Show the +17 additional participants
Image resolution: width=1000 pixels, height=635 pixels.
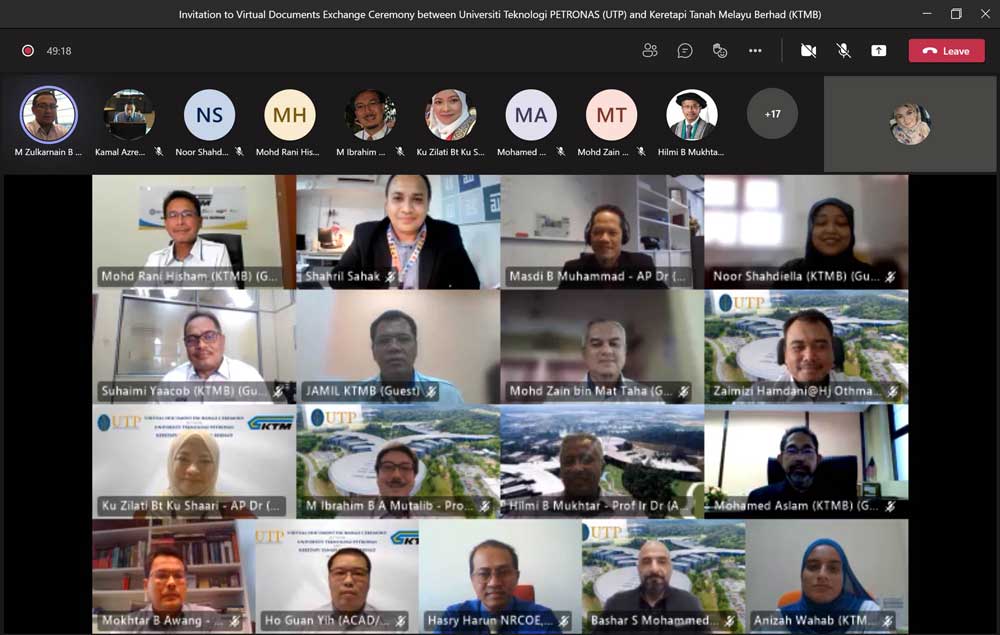pyautogui.click(x=772, y=114)
